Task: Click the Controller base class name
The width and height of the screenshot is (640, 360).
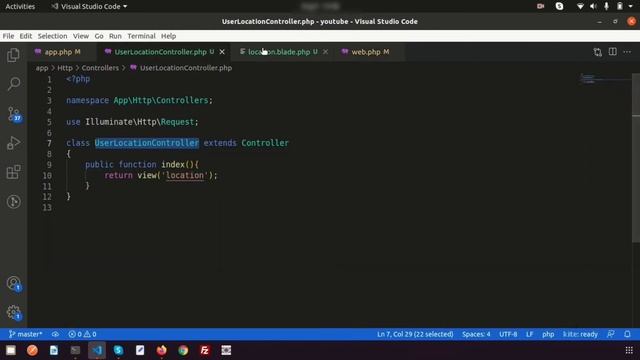Action: 265,143
